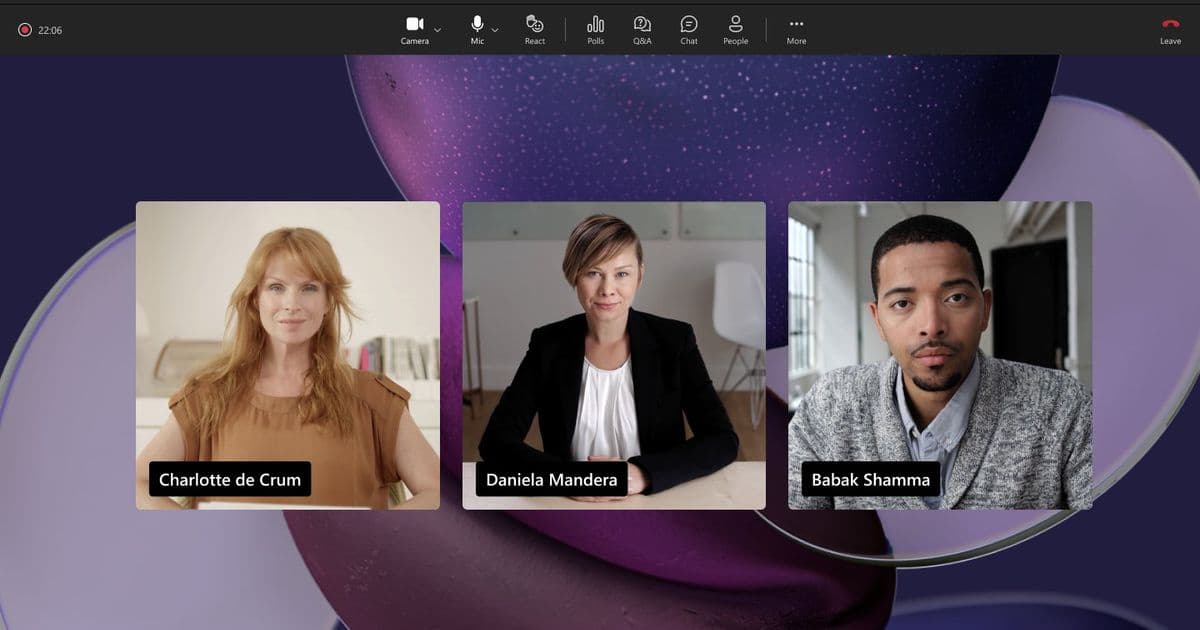Screen dimensions: 1200x630
Task: Open the Q&A panel
Action: 642,27
